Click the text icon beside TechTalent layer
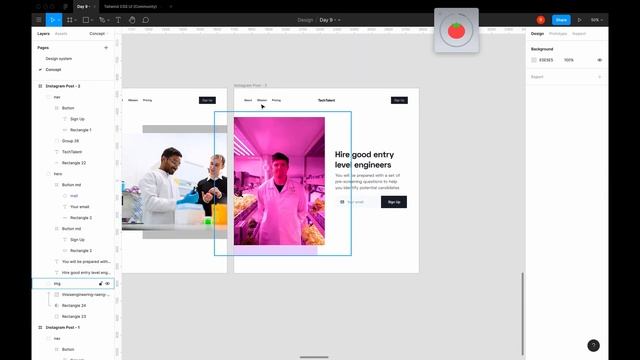 57,152
